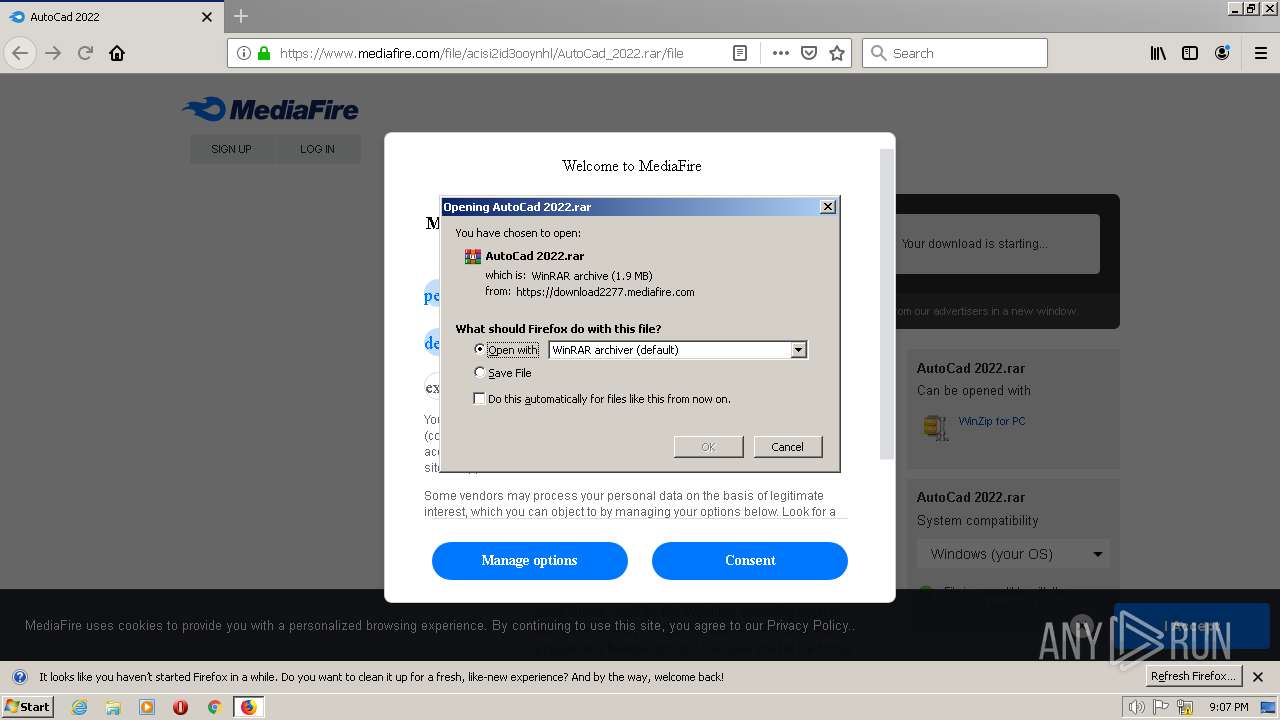Click the Firefox forward arrow button
The height and width of the screenshot is (720, 1280).
pos(53,53)
